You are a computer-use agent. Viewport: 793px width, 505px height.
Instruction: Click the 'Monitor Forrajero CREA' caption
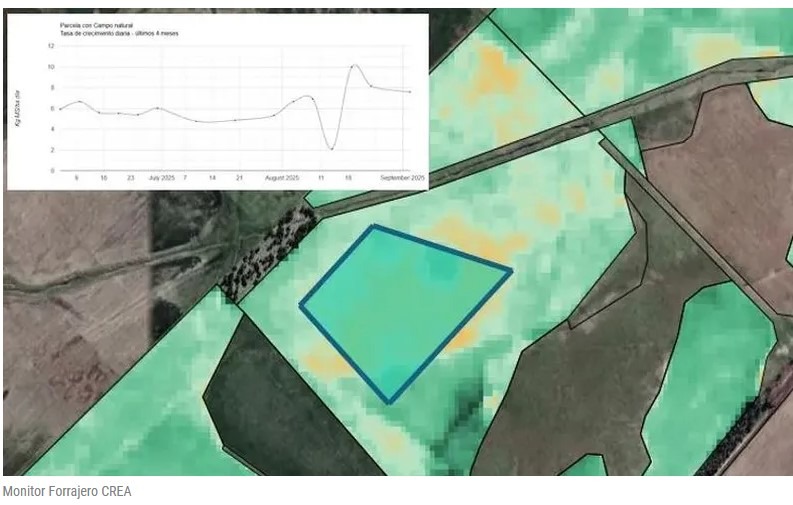coord(67,491)
